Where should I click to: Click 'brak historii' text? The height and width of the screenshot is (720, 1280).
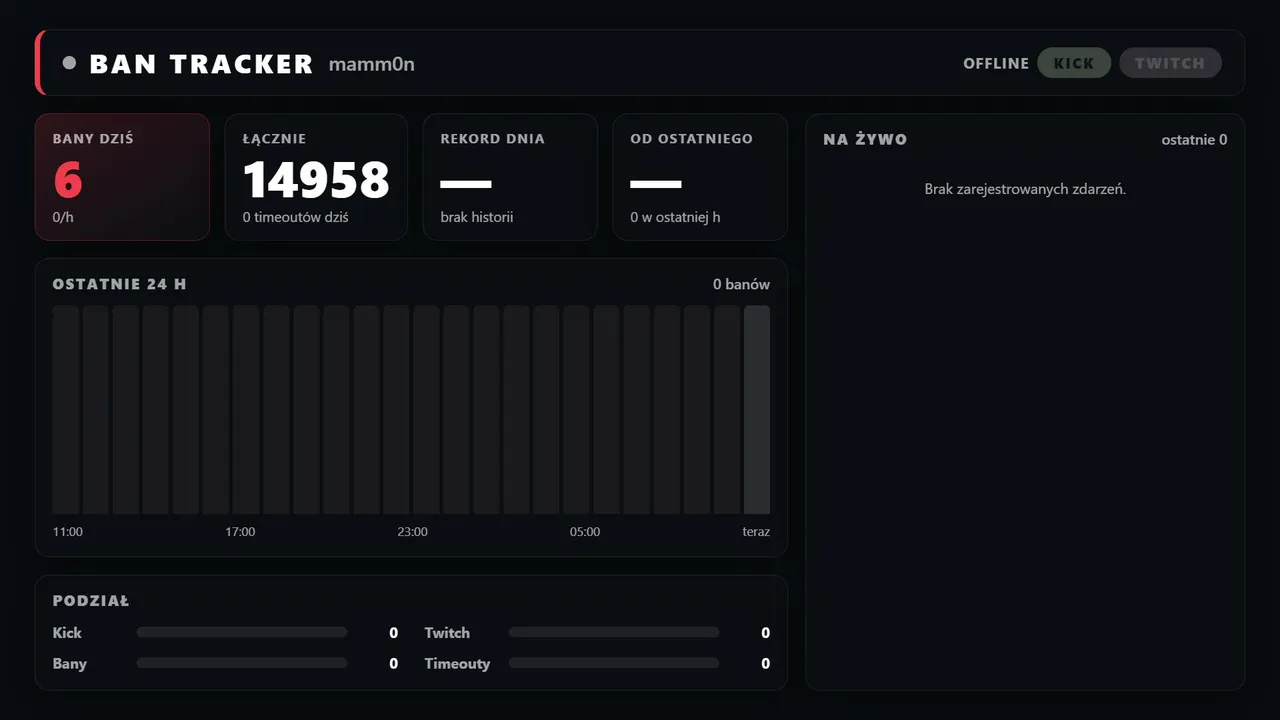click(476, 217)
